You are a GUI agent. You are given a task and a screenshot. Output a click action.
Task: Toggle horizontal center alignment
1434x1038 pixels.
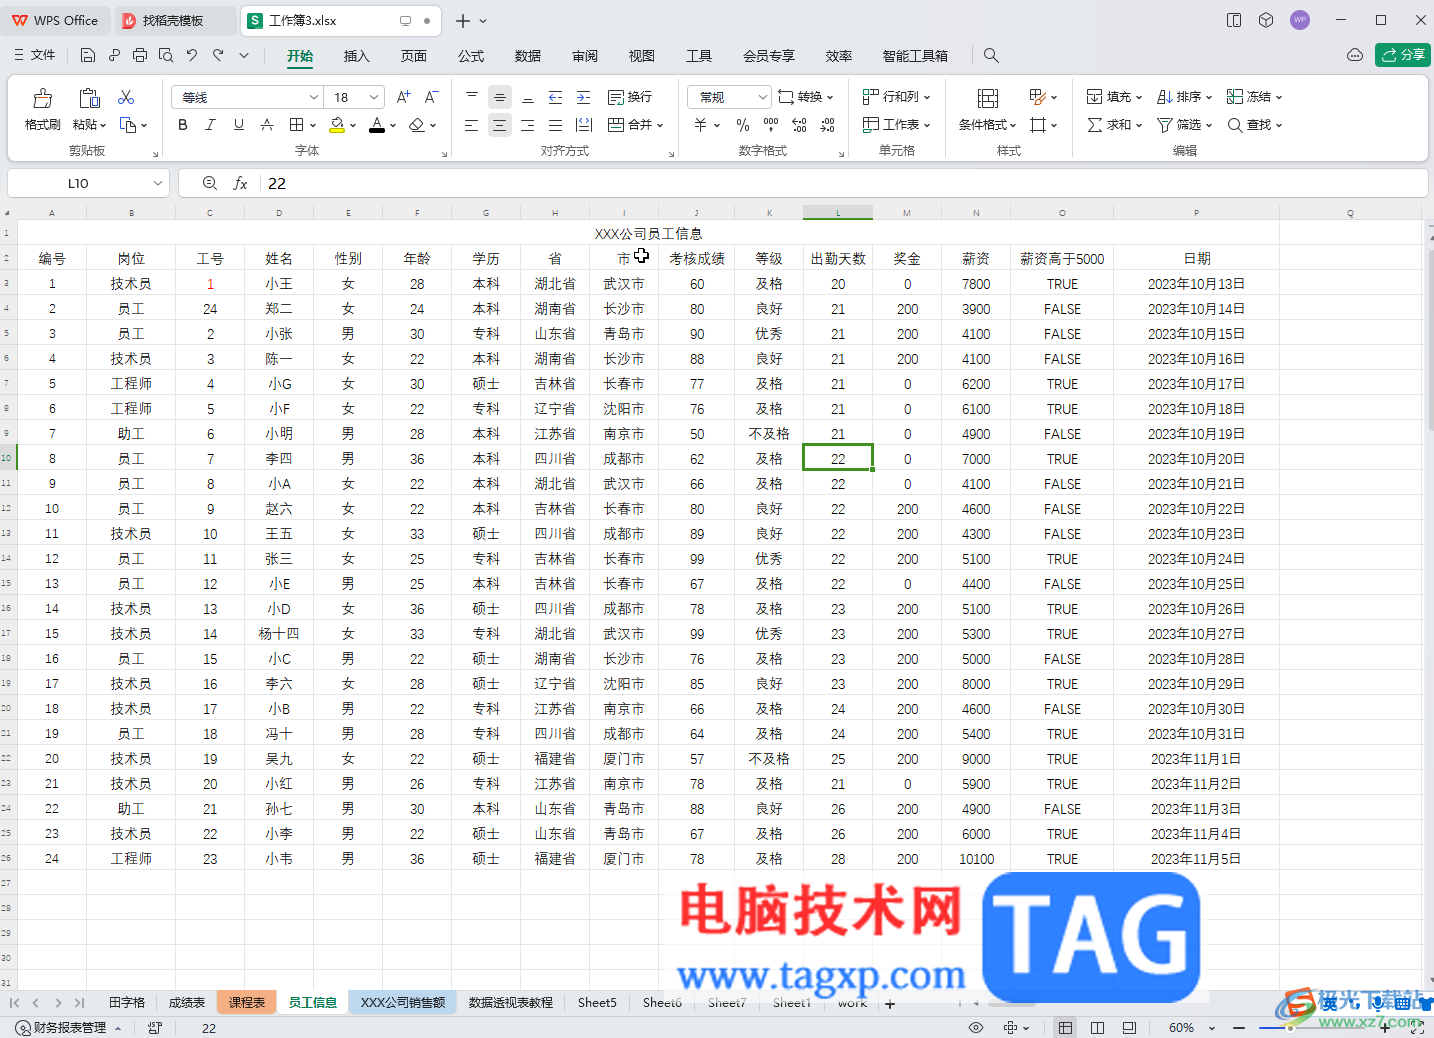[500, 125]
